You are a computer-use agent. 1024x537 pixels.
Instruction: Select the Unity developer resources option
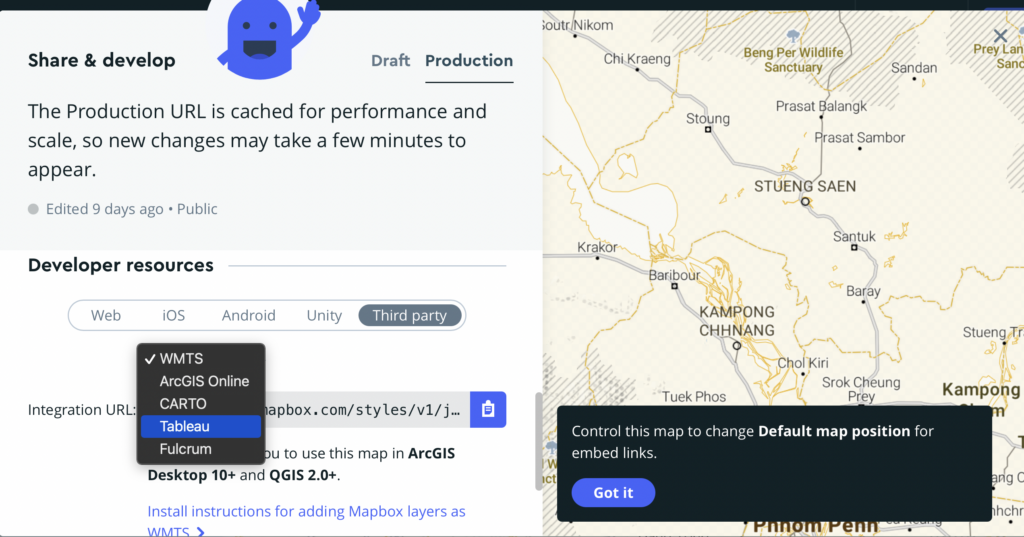pyautogui.click(x=324, y=316)
